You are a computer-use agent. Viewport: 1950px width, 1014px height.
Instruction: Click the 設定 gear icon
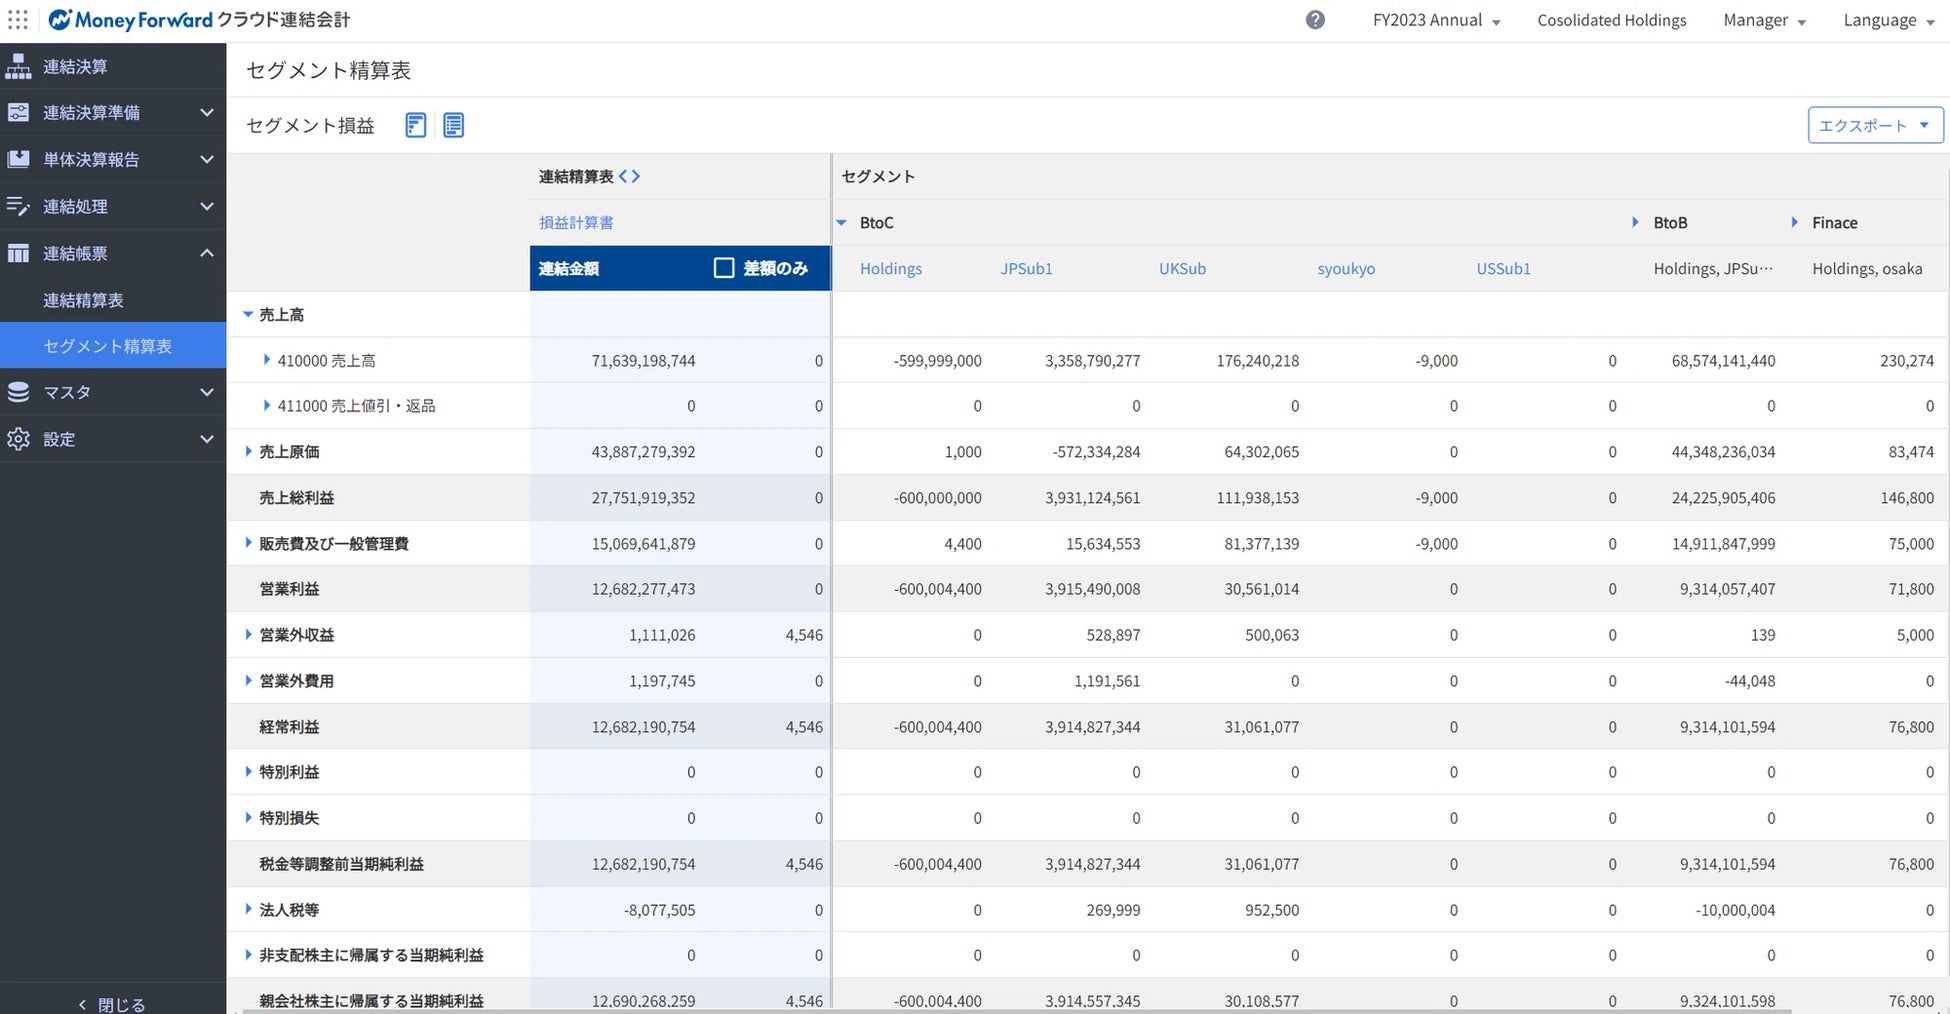pos(18,439)
